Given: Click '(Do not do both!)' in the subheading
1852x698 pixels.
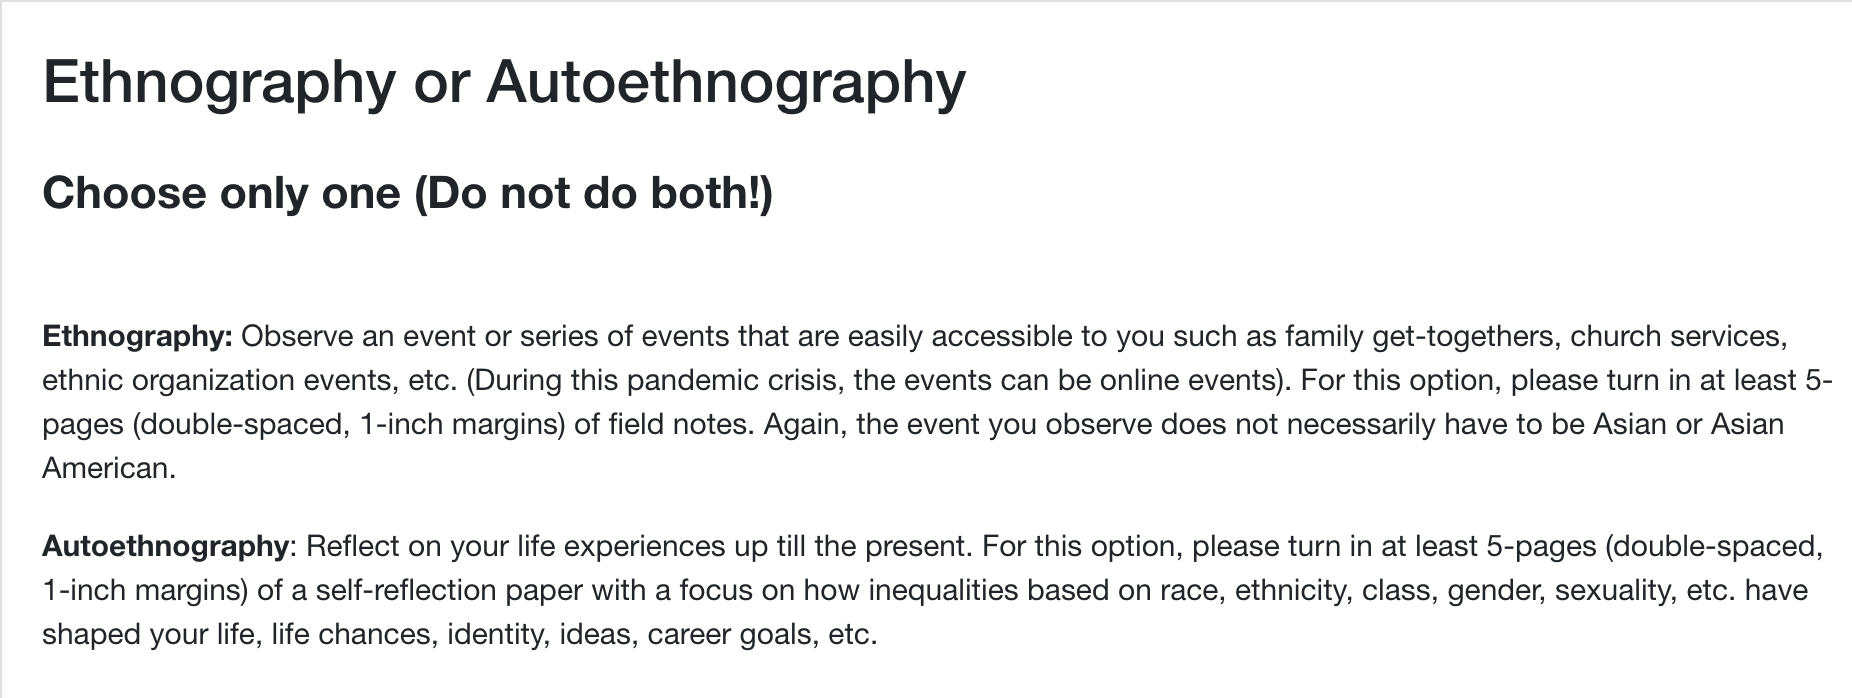Looking at the screenshot, I should (x=593, y=193).
